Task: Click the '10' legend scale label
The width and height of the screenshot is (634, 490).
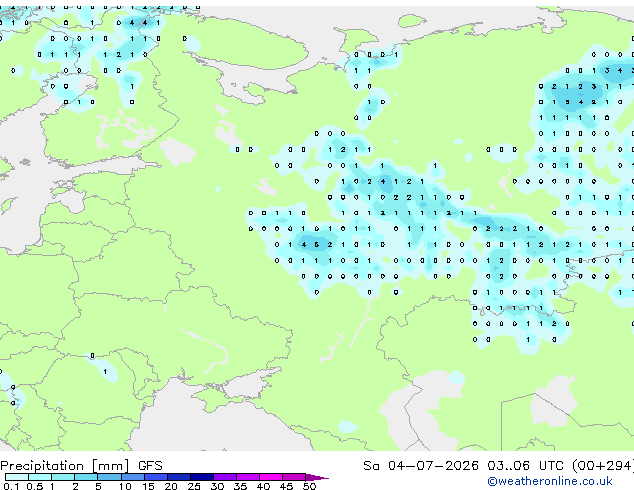Action: 125,486
